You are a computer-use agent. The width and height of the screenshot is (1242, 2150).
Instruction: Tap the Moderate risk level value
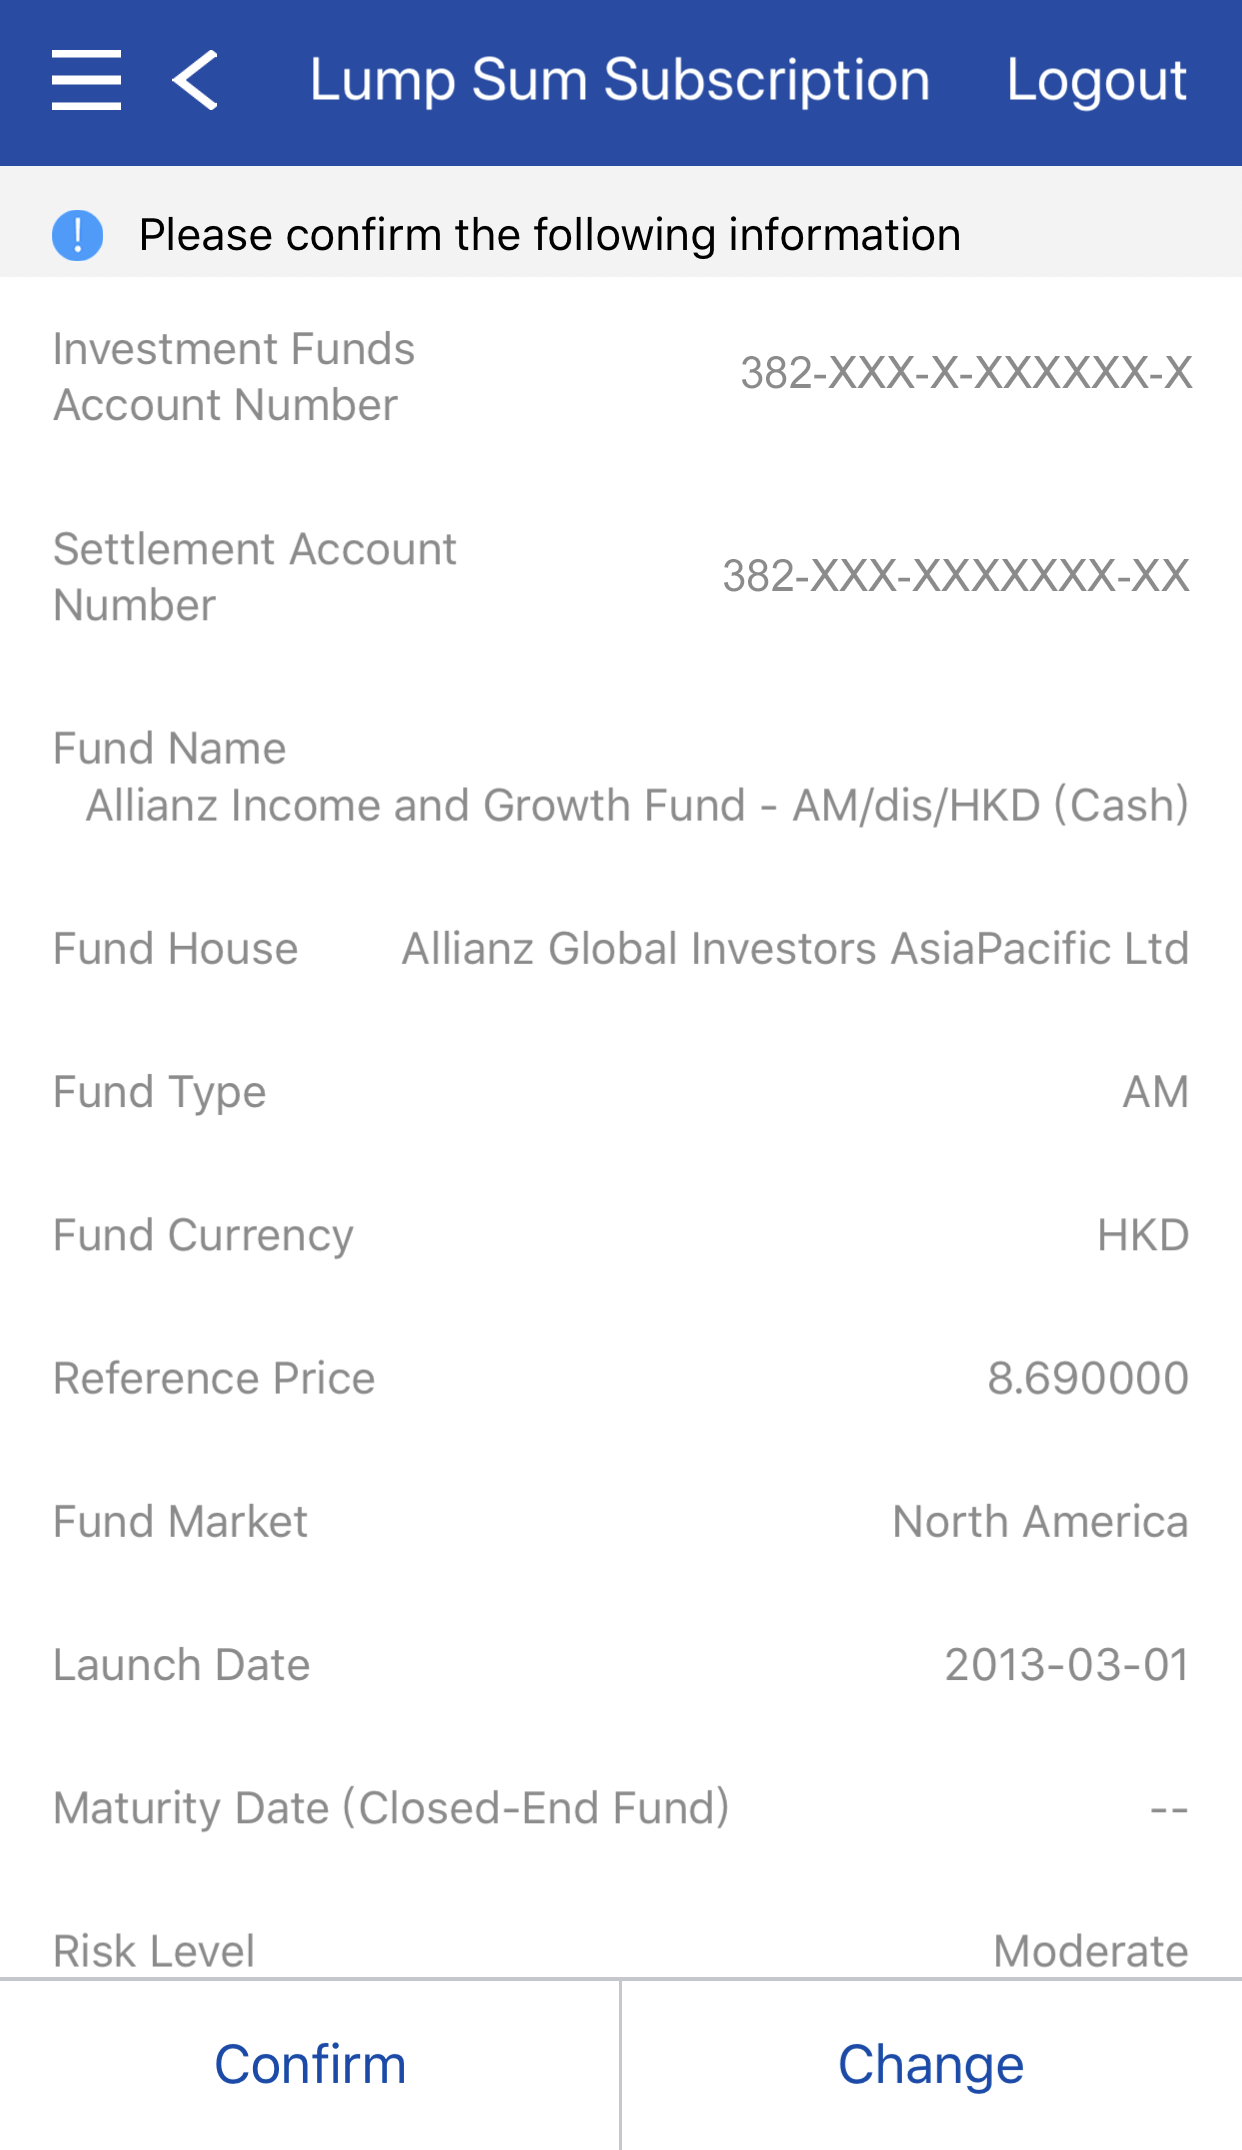pyautogui.click(x=1090, y=1950)
